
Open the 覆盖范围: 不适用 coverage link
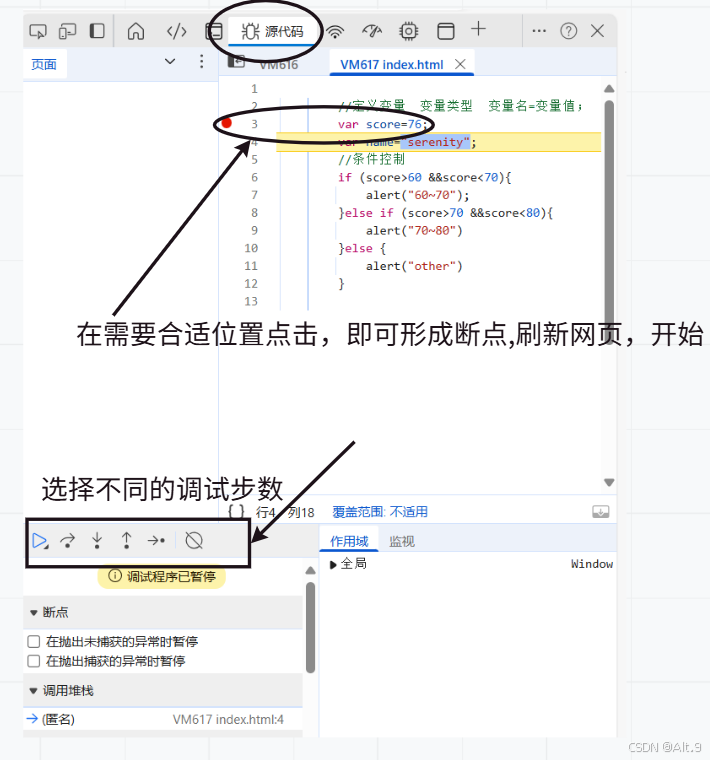tap(380, 512)
